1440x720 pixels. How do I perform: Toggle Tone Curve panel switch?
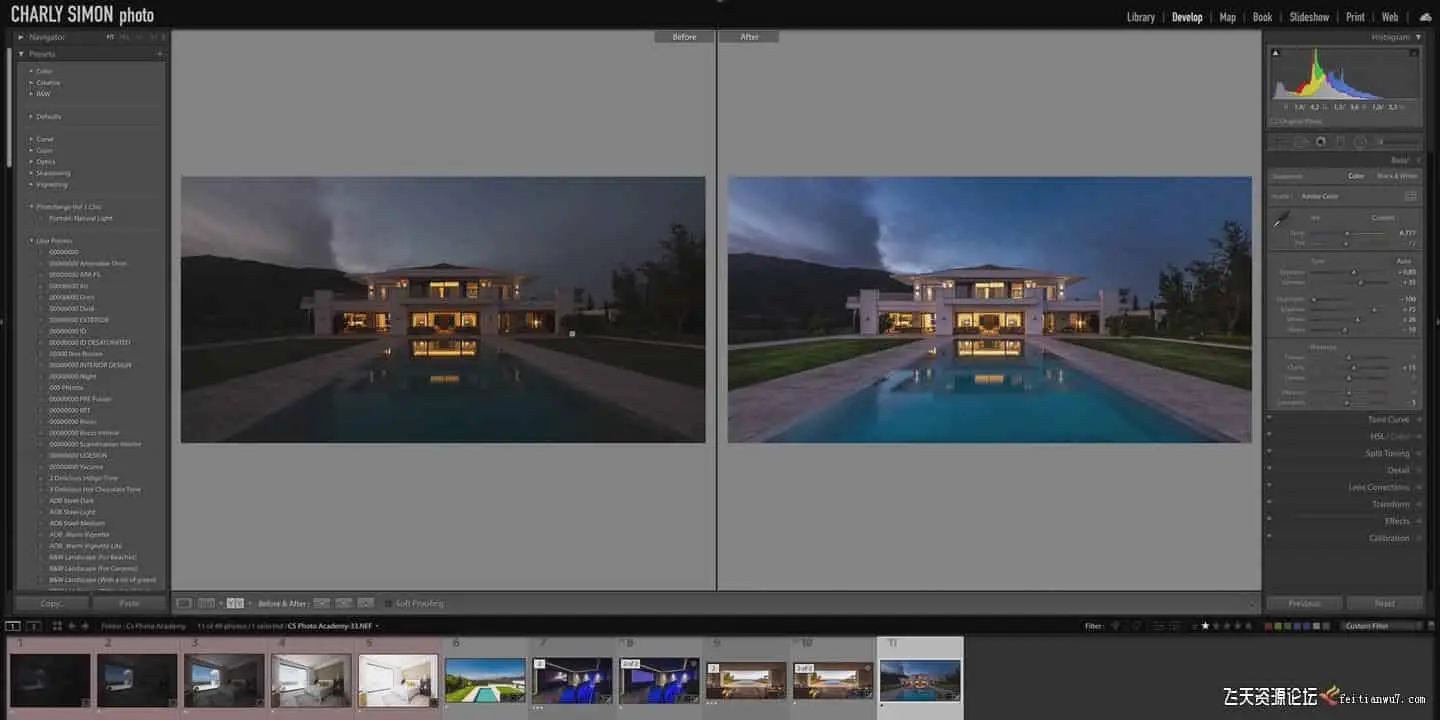click(x=1269, y=419)
